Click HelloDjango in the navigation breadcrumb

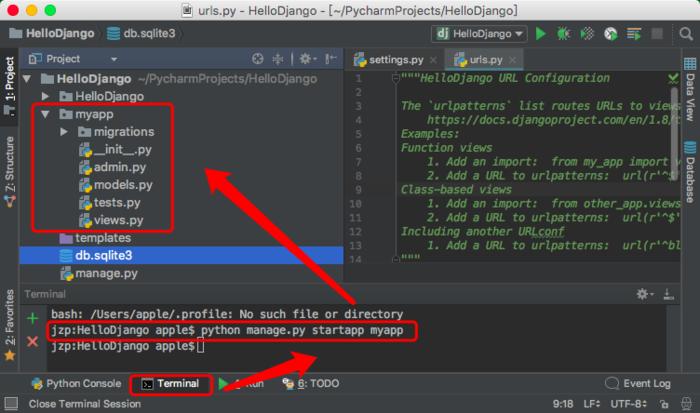pyautogui.click(x=52, y=33)
